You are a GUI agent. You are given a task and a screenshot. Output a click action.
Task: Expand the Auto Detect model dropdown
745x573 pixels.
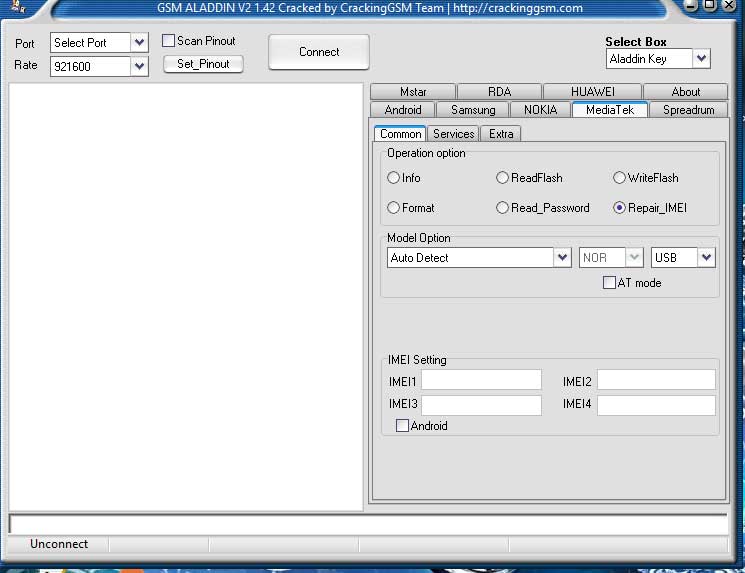pos(562,258)
